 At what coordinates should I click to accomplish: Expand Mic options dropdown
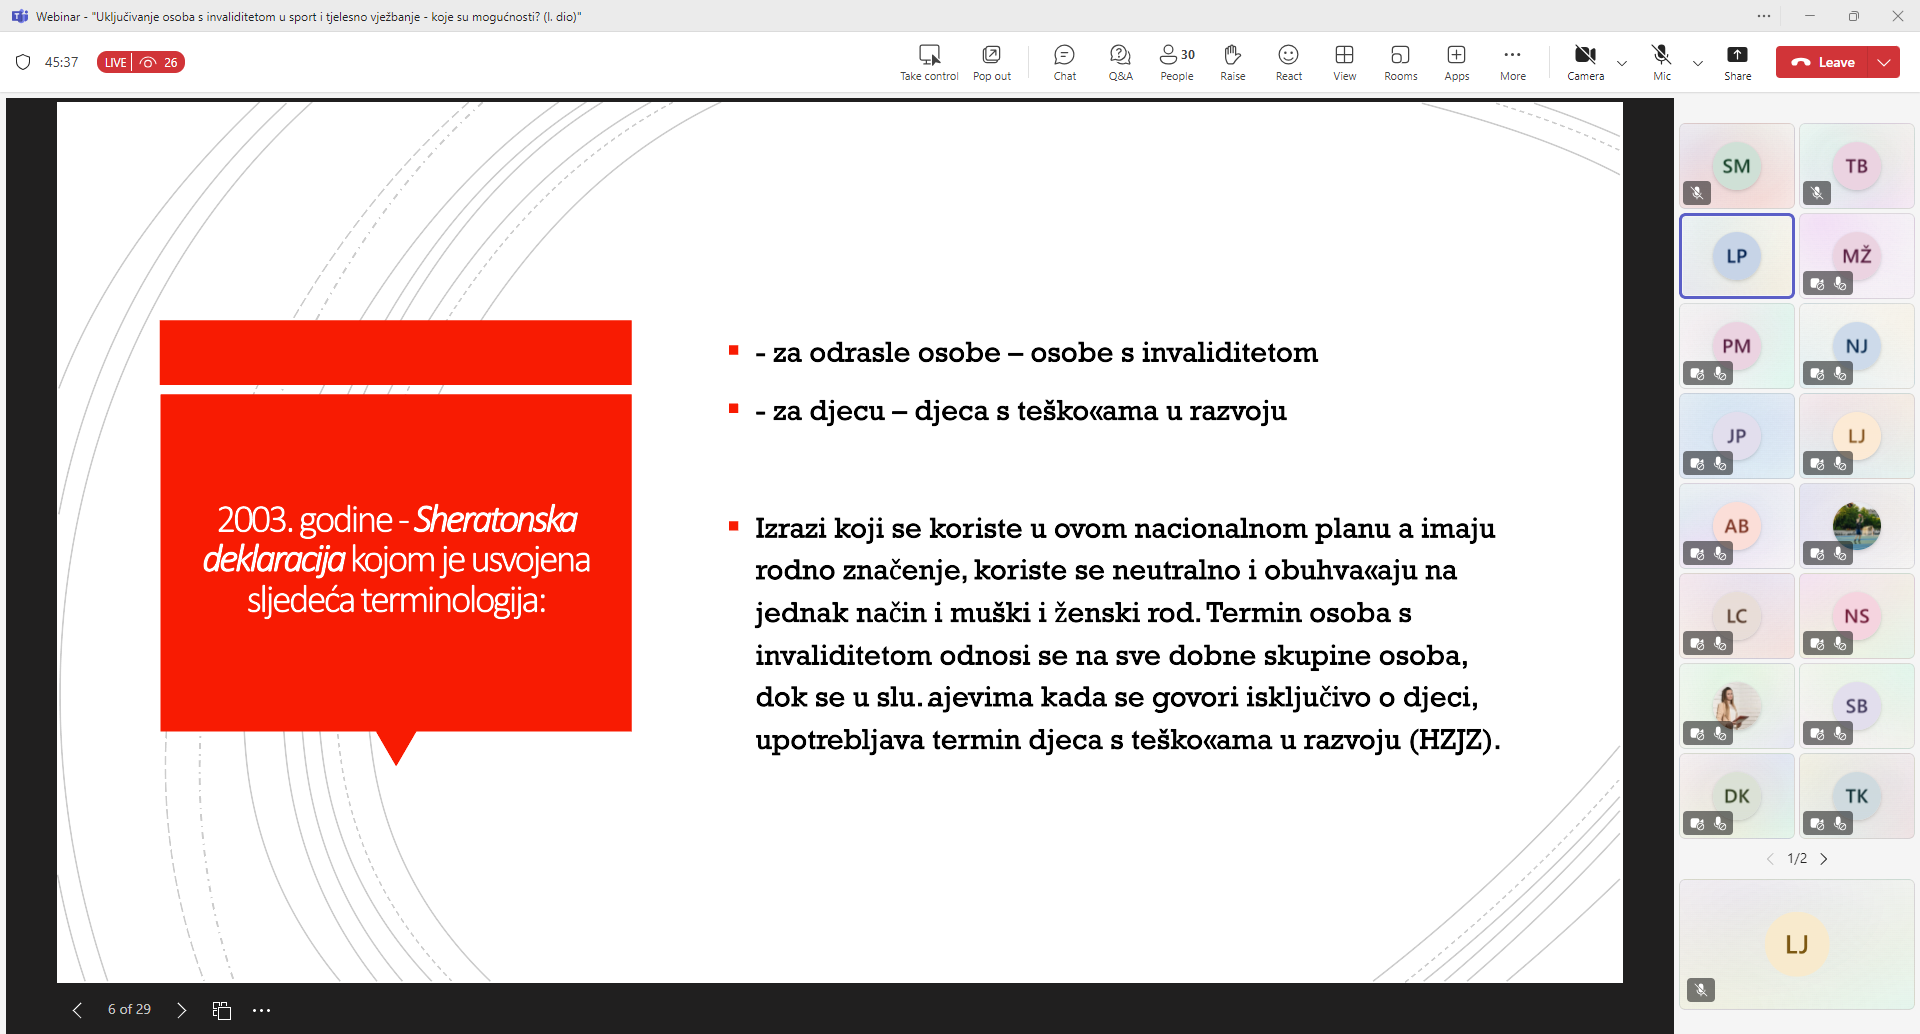pyautogui.click(x=1698, y=63)
